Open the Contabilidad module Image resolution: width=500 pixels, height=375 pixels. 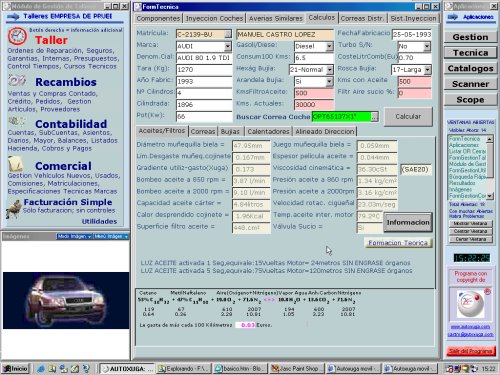pyautogui.click(x=71, y=124)
